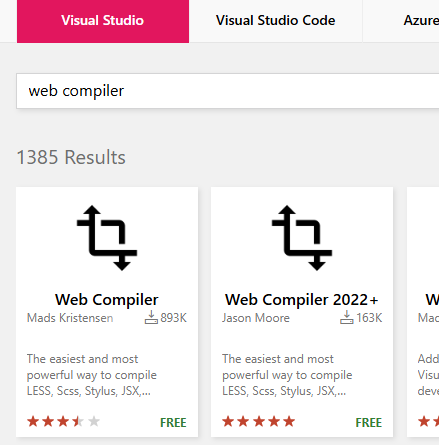This screenshot has width=439, height=445.
Task: Click the Web Compiler description text
Action: pos(92,375)
